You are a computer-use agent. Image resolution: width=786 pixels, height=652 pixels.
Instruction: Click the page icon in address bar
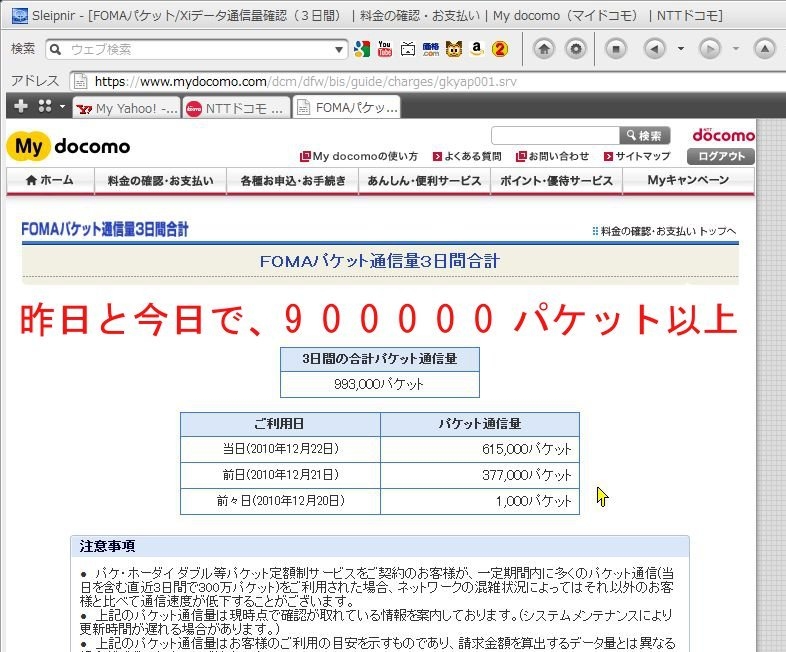tap(81, 81)
